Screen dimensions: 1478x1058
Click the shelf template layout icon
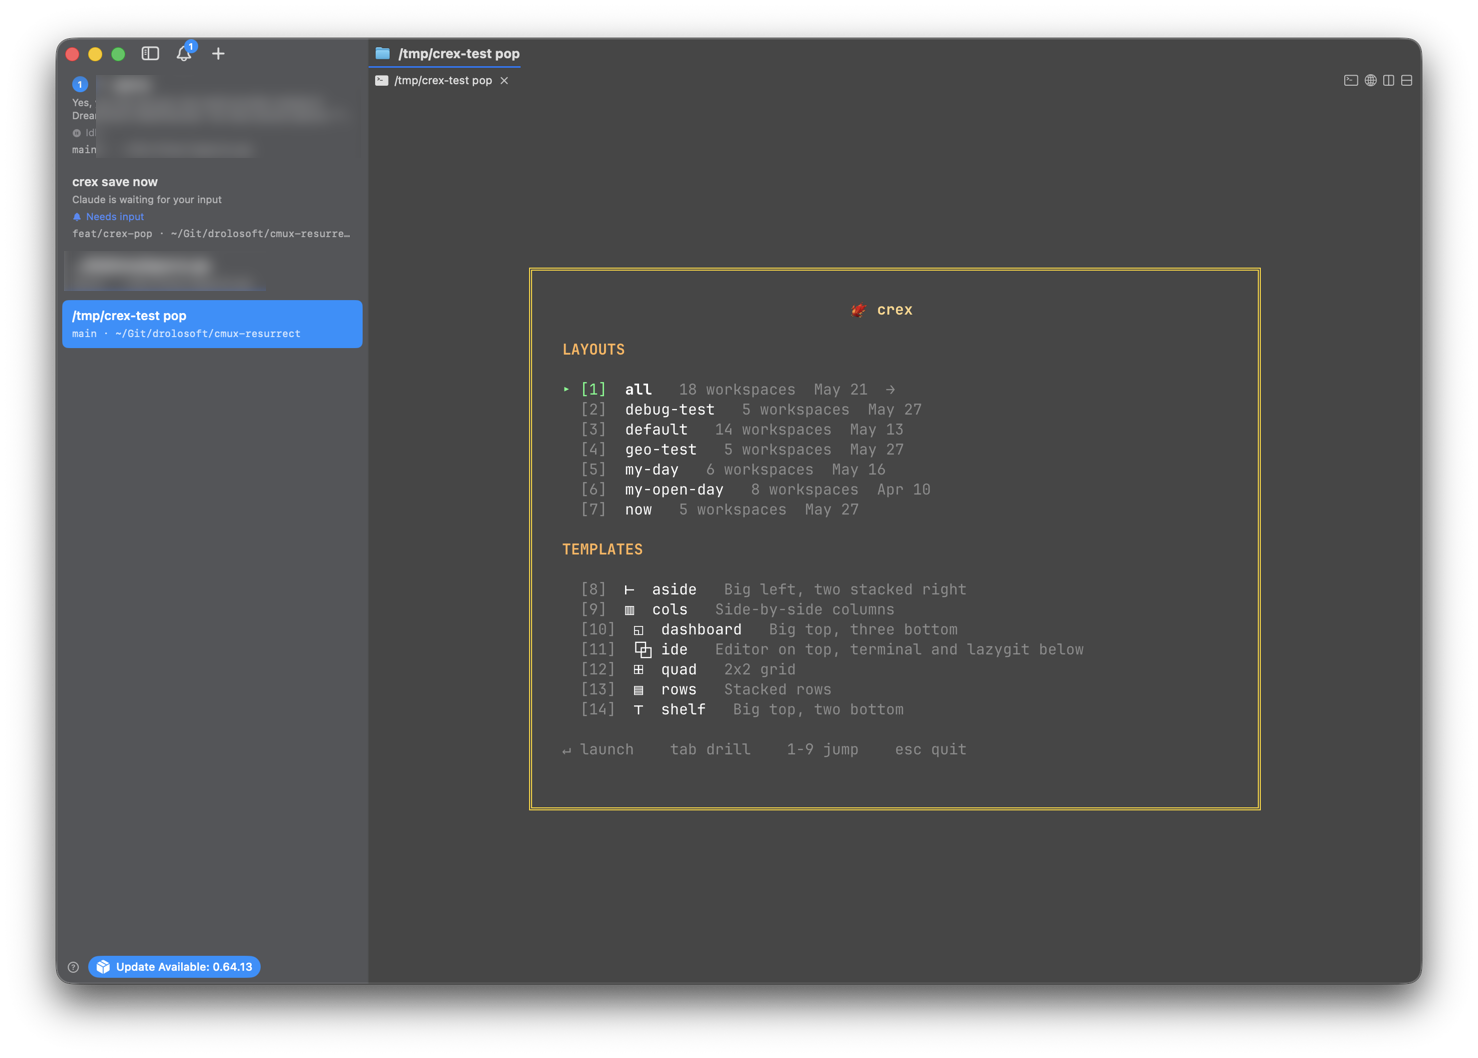click(x=638, y=710)
